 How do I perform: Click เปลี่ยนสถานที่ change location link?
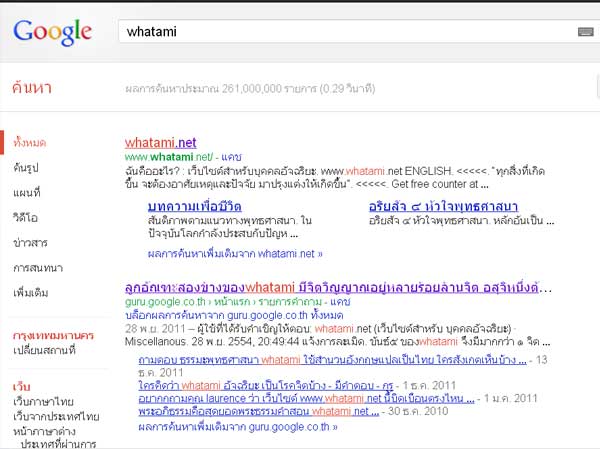tap(44, 350)
